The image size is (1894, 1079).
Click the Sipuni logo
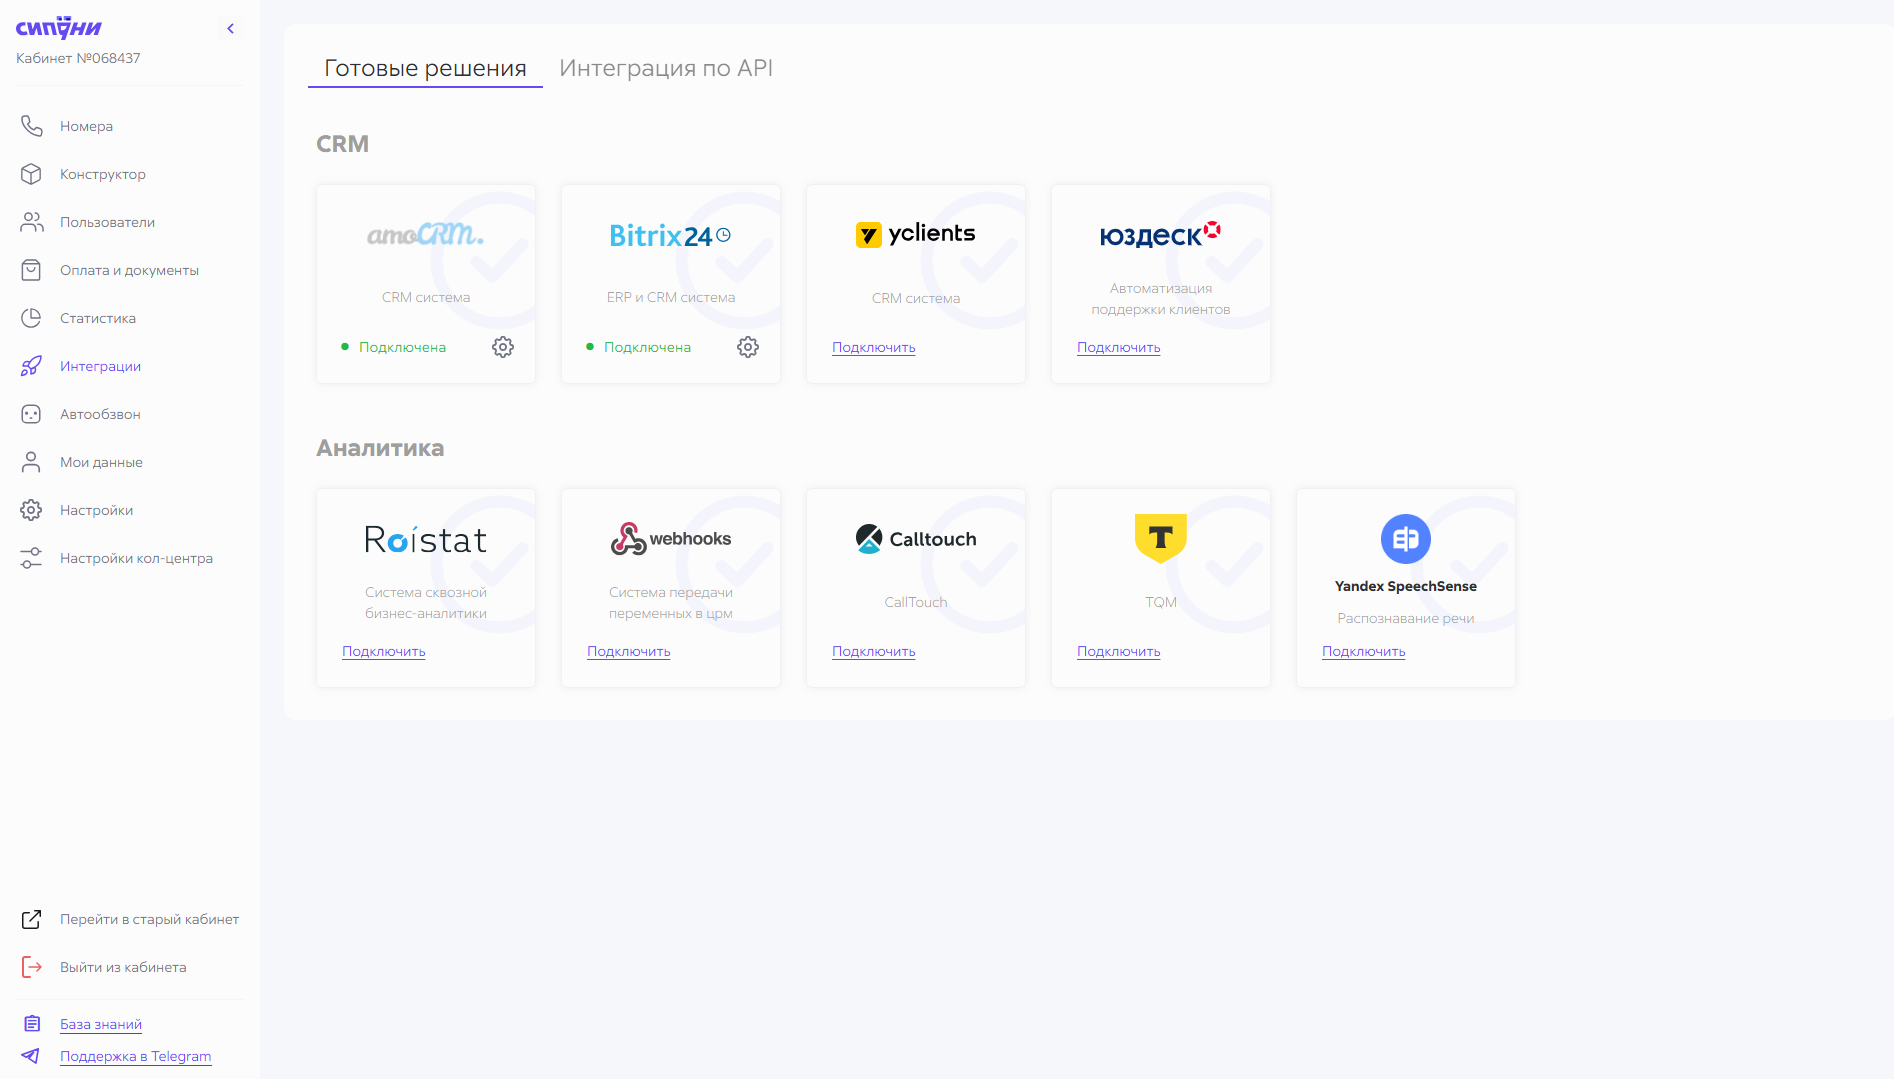(59, 27)
